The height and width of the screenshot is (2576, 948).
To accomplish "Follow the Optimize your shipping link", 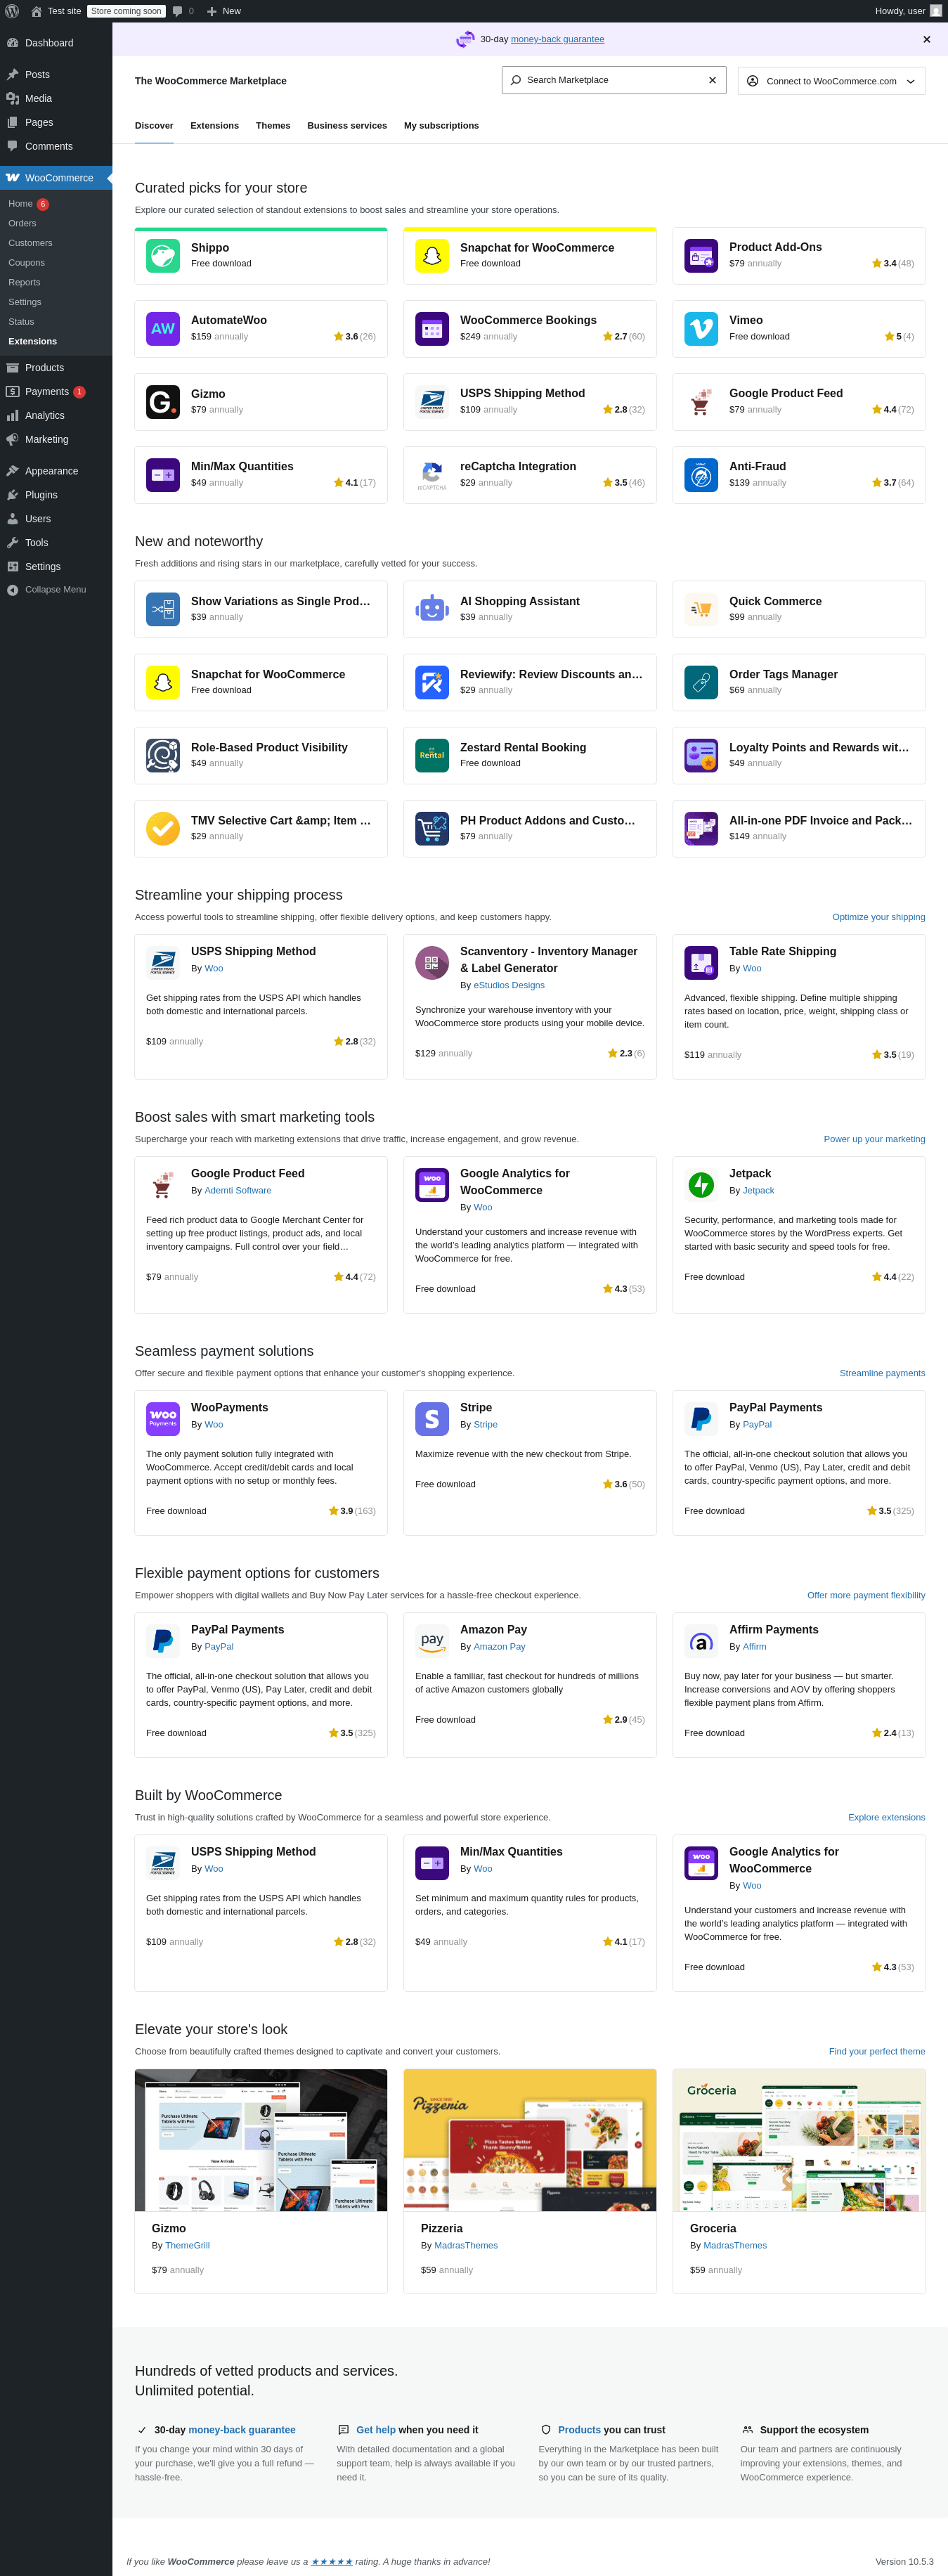I will [x=878, y=917].
